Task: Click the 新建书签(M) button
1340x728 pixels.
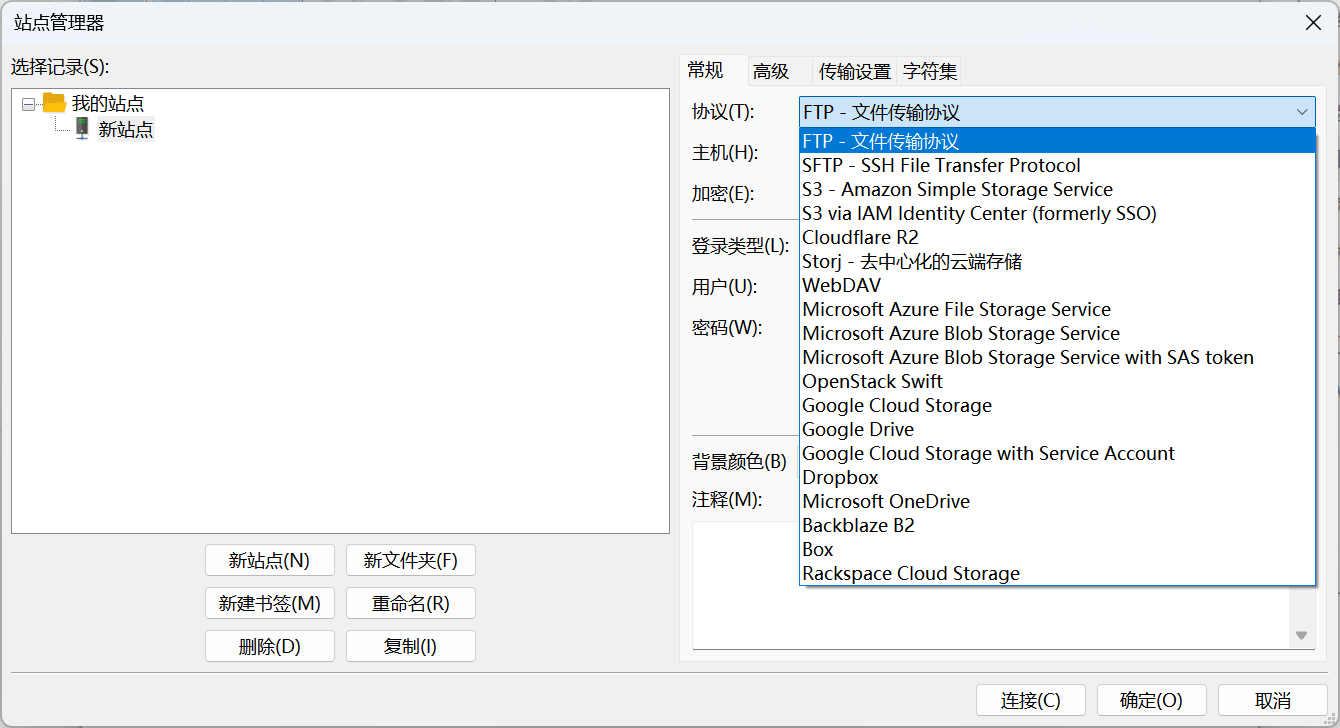Action: click(270, 603)
